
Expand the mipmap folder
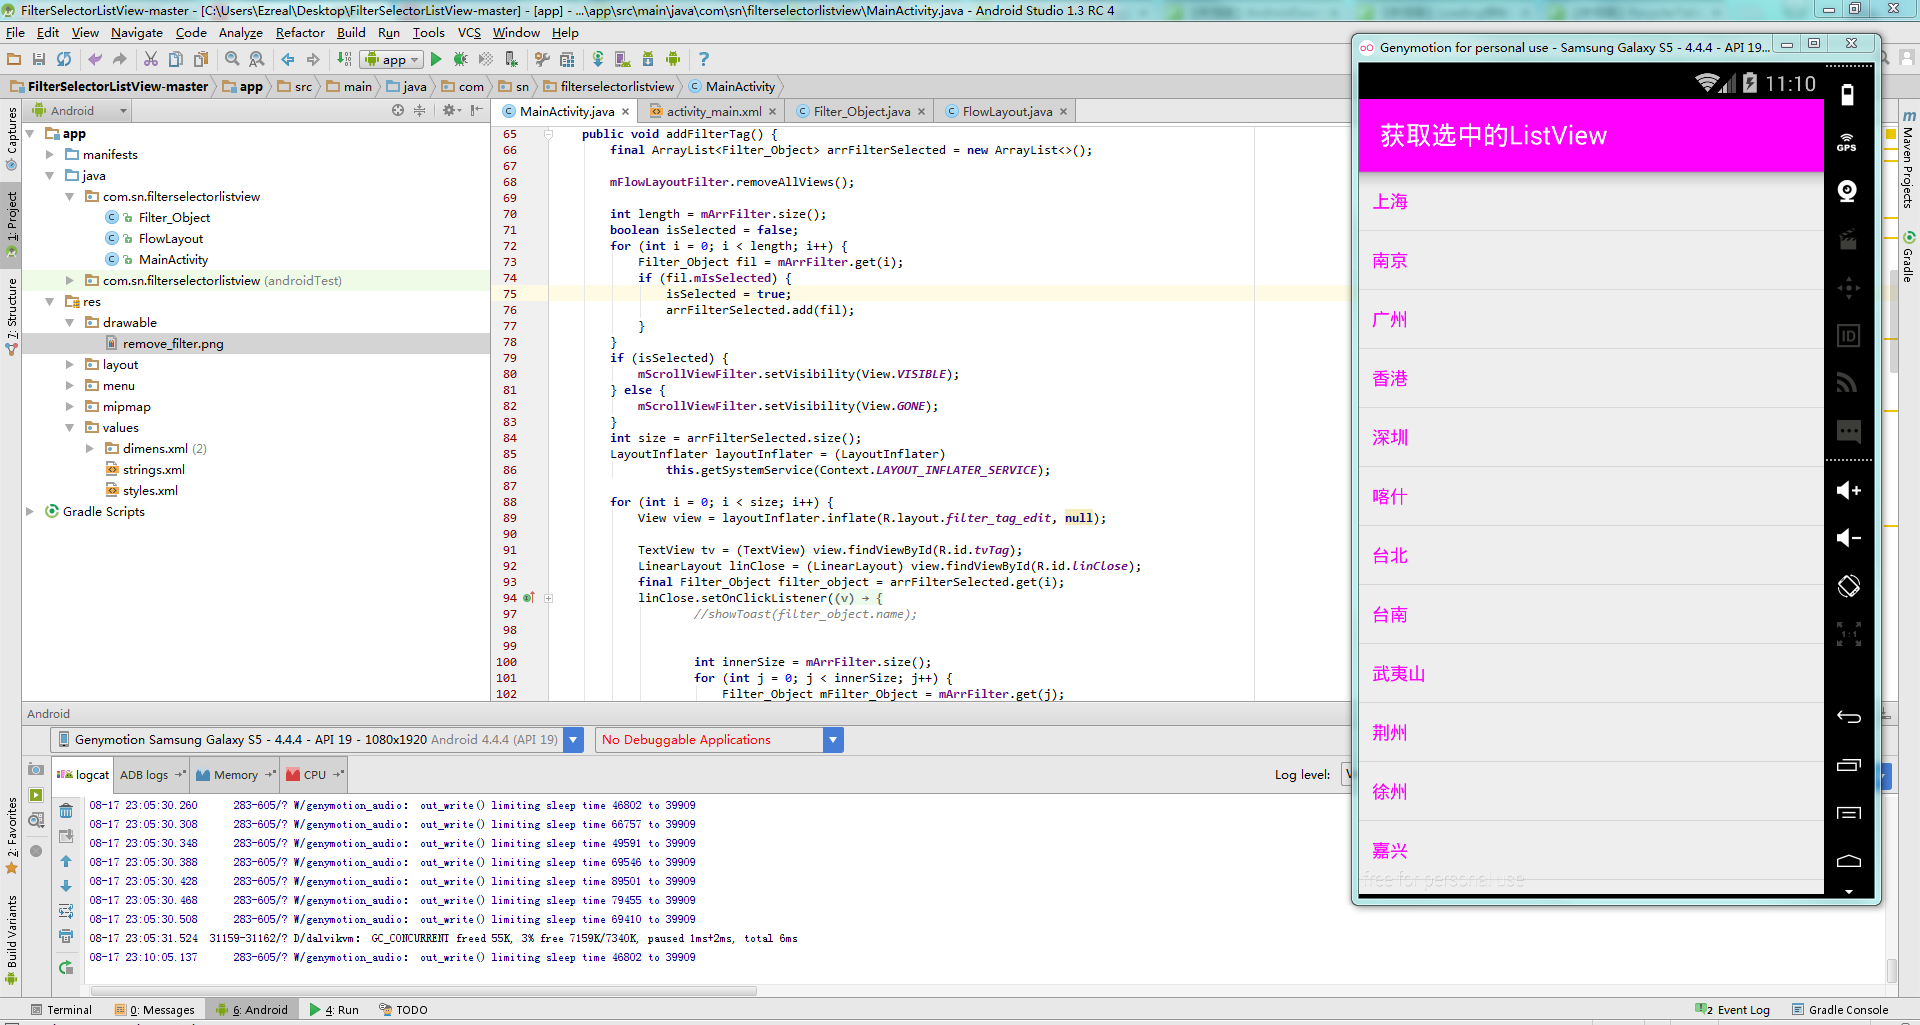point(70,406)
